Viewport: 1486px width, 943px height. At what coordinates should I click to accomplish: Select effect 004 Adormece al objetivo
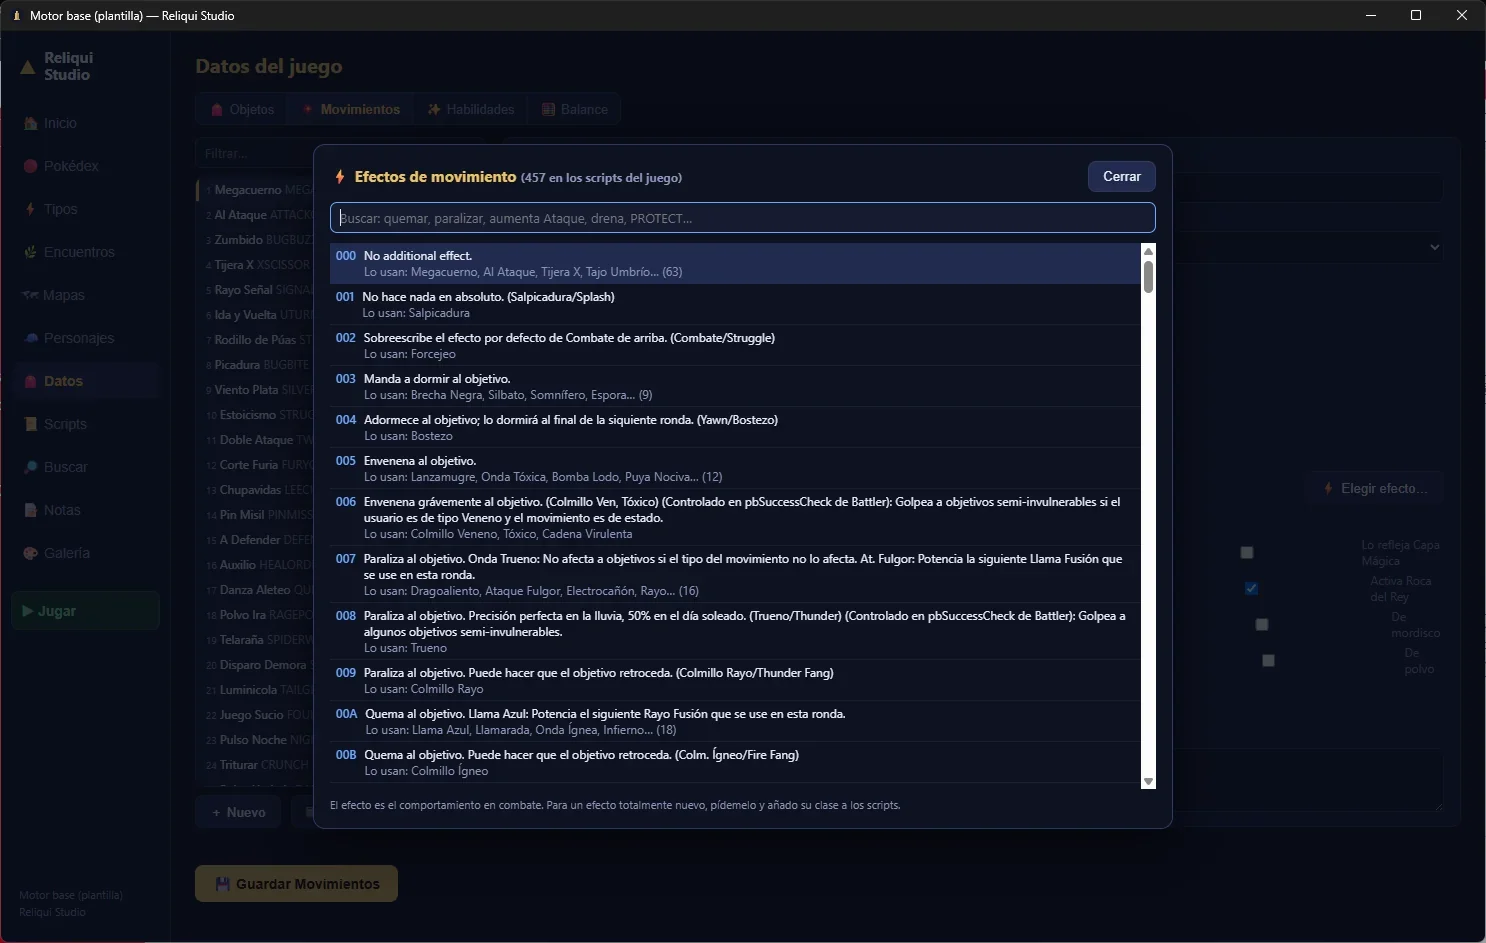pyautogui.click(x=735, y=428)
